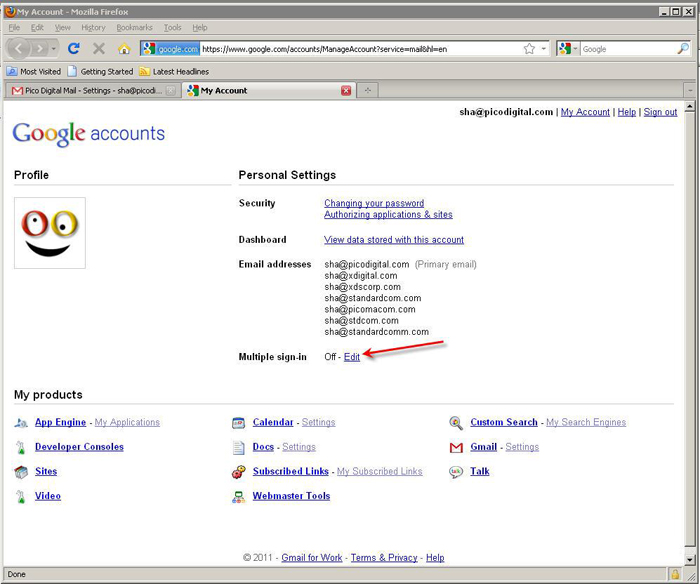Open Gmail Settings link

[x=522, y=447]
